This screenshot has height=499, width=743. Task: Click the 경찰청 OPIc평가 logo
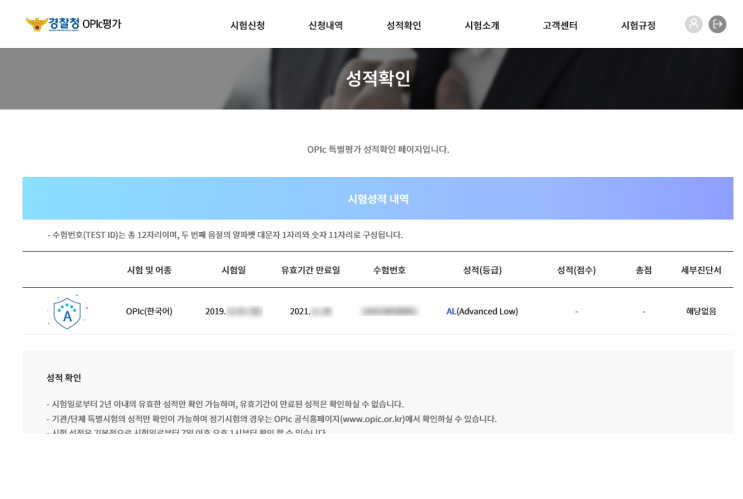pos(73,24)
